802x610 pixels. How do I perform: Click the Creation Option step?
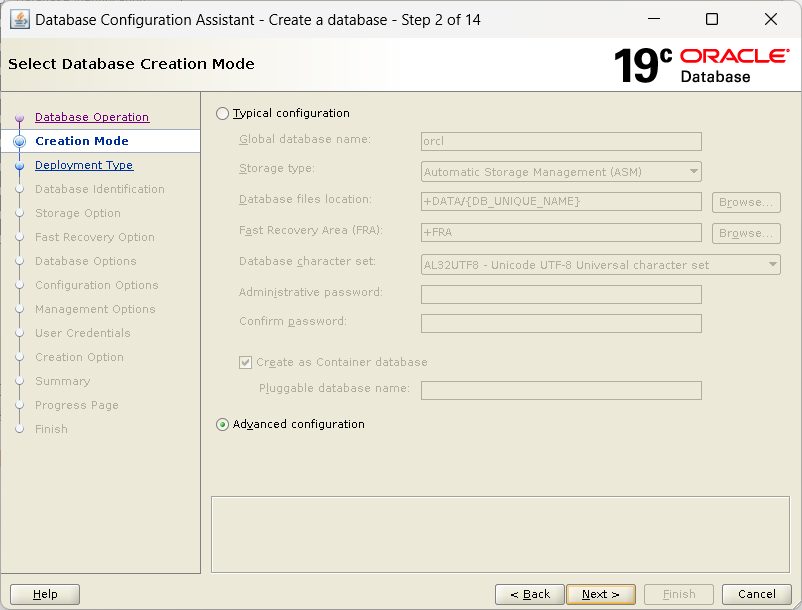click(79, 357)
